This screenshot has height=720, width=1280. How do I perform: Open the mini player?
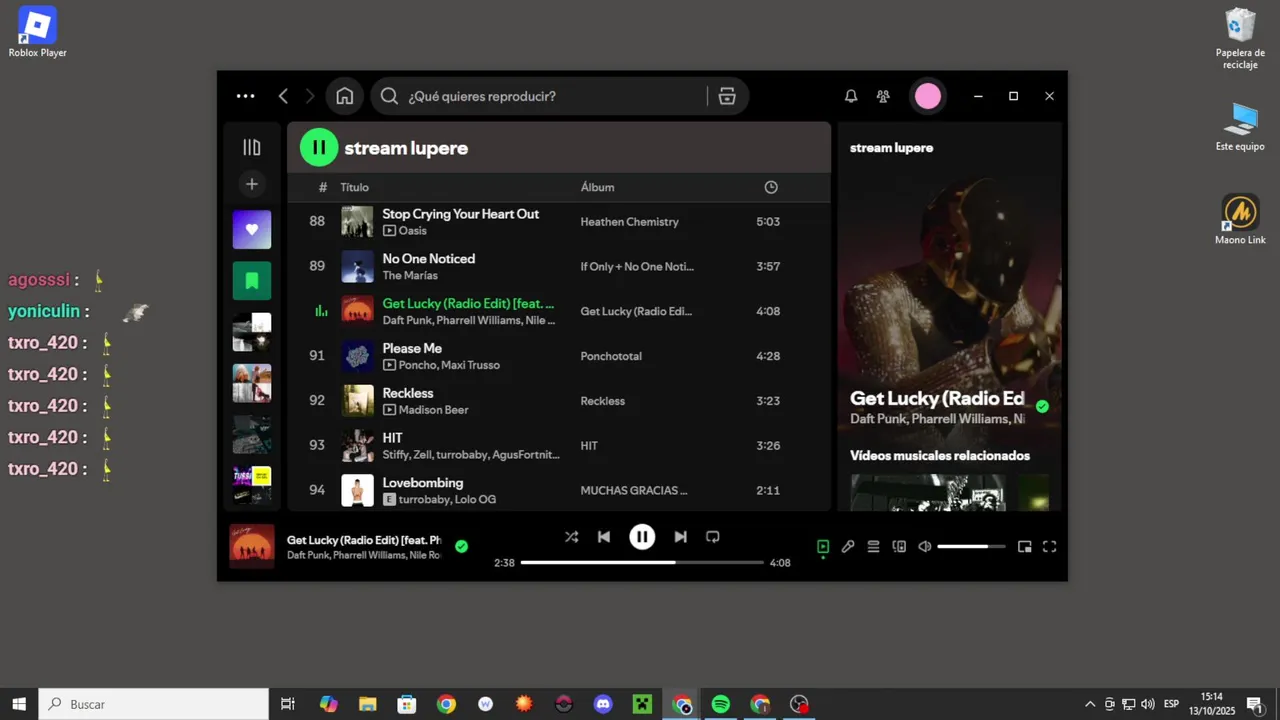click(1024, 547)
